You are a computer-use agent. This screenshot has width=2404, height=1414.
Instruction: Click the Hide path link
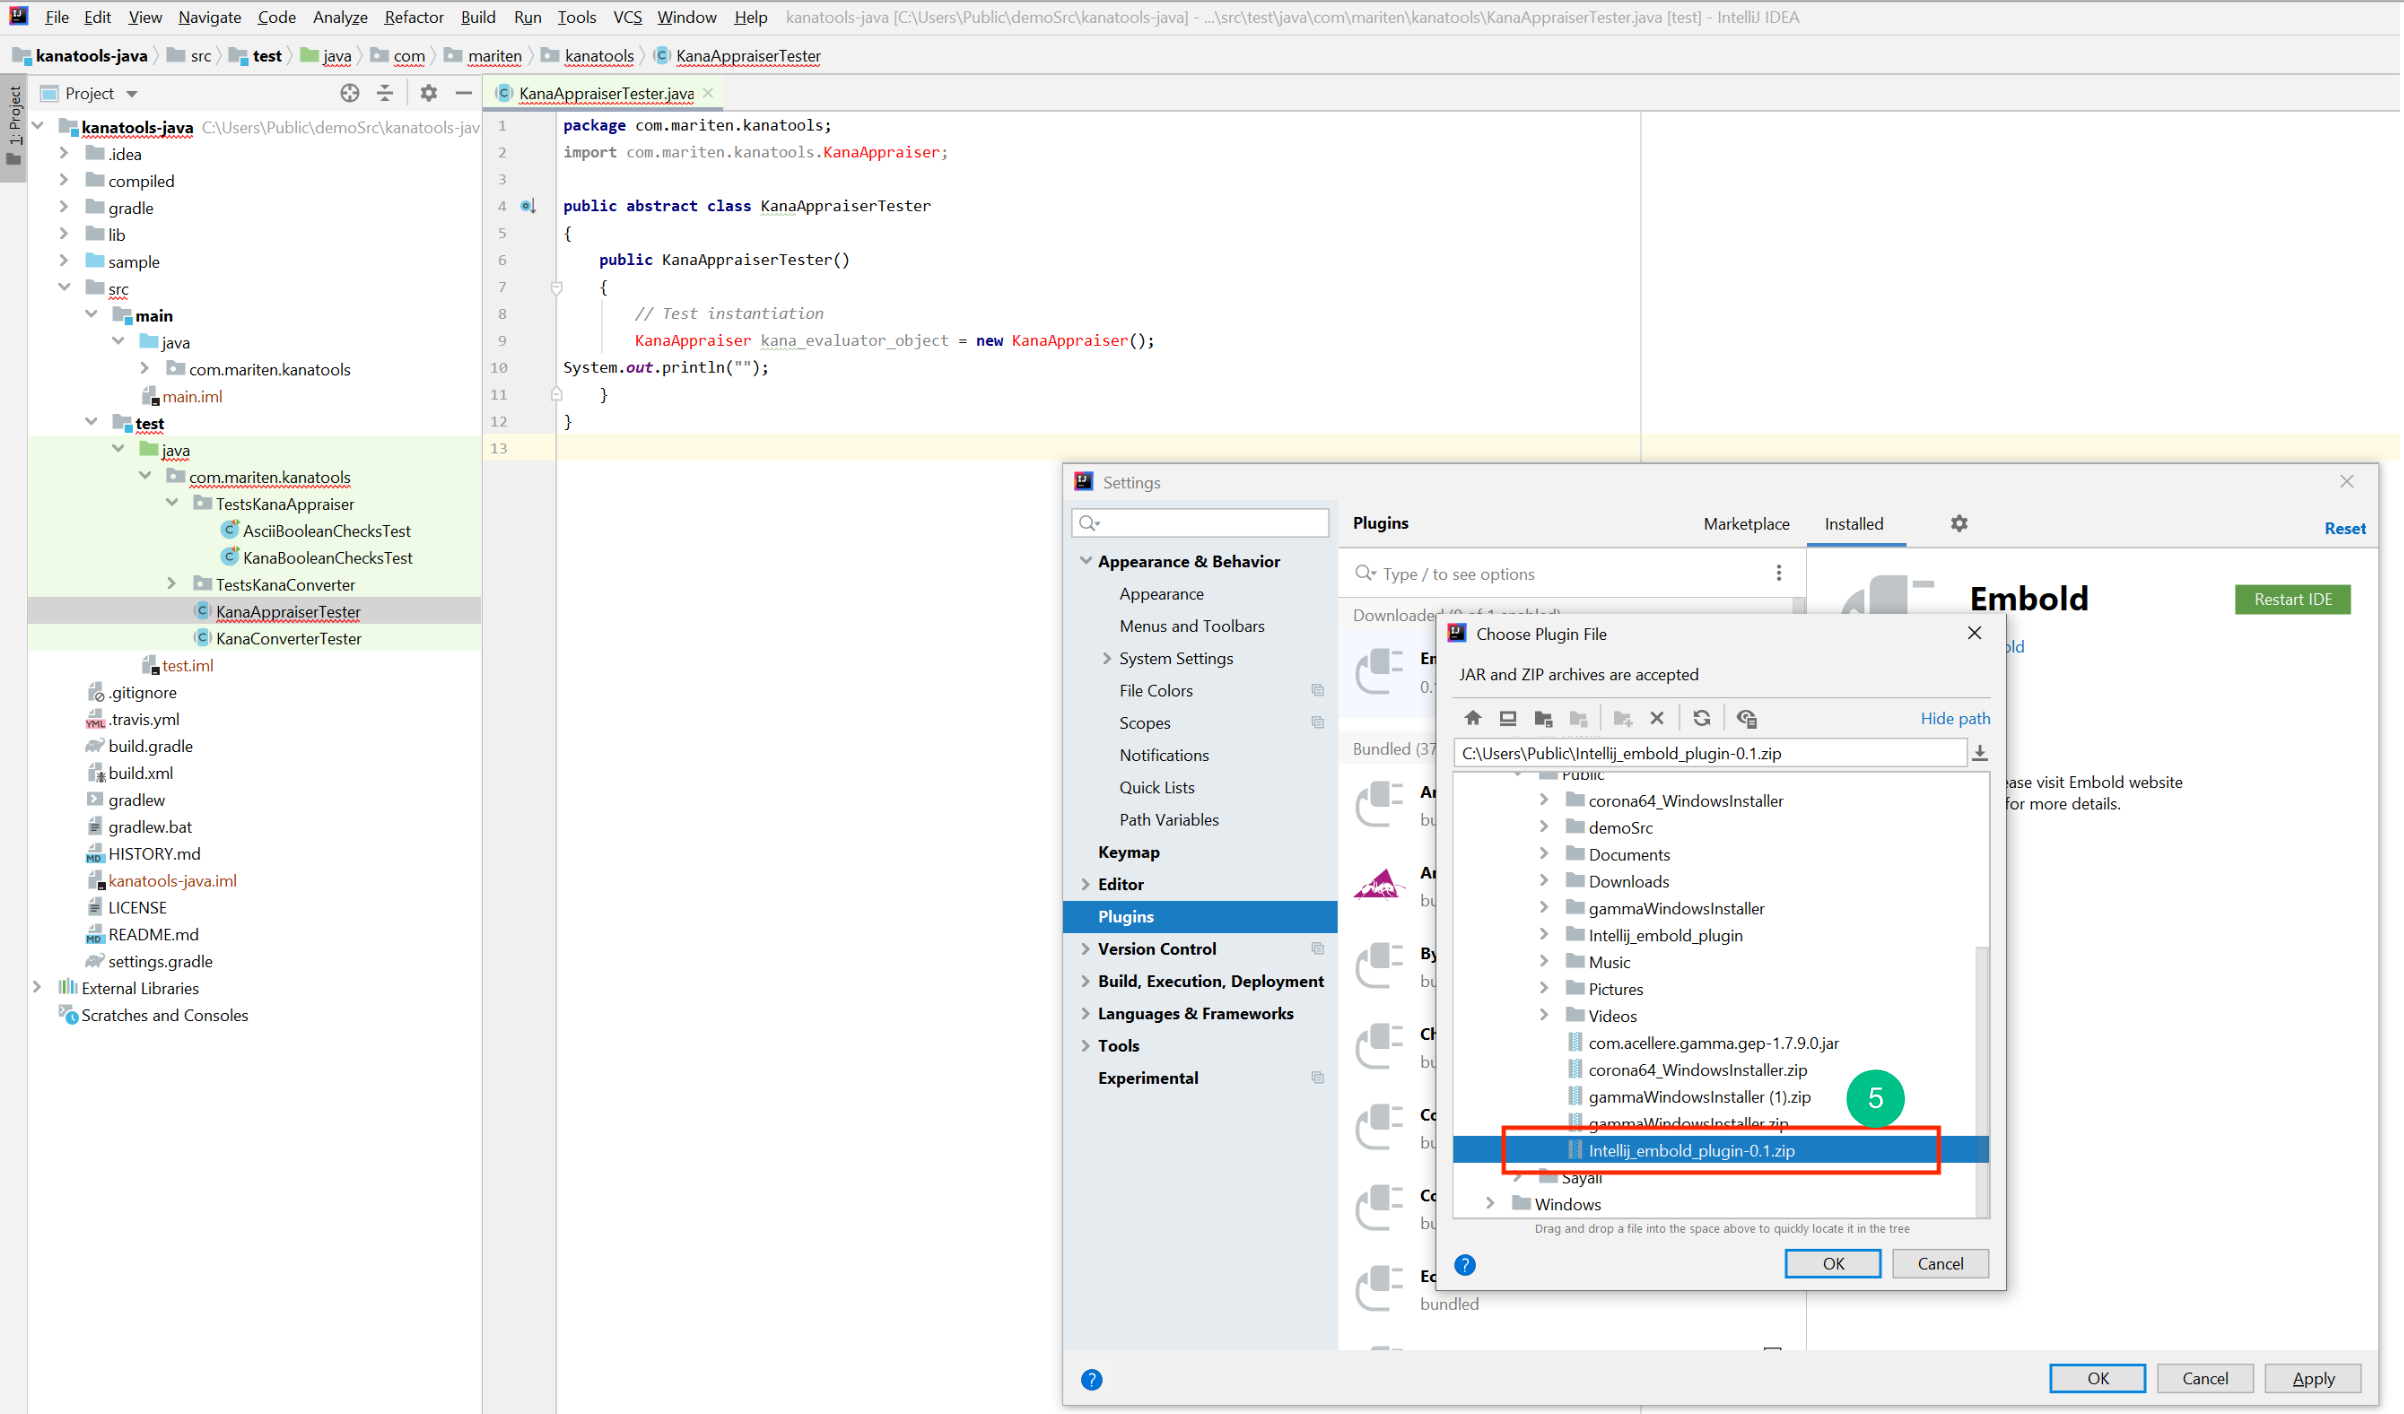point(1955,718)
